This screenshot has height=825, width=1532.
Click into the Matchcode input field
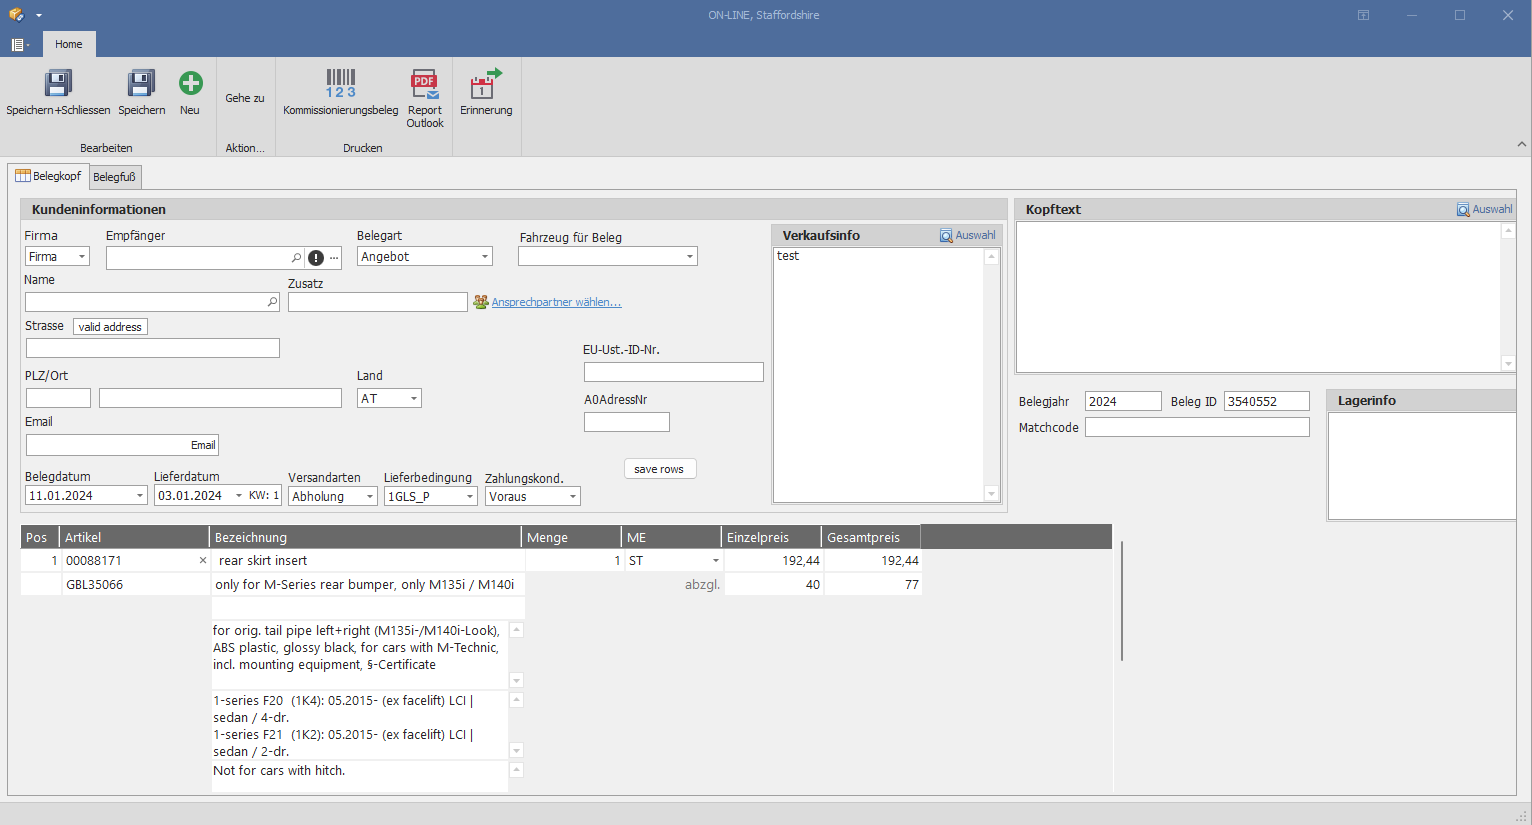point(1196,427)
